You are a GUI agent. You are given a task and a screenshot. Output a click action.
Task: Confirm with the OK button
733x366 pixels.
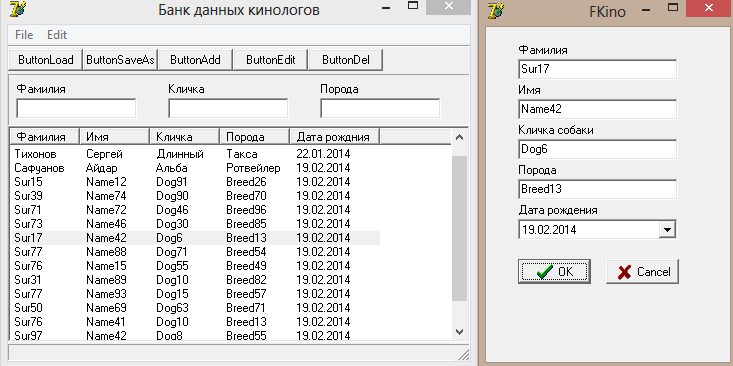pyautogui.click(x=554, y=272)
